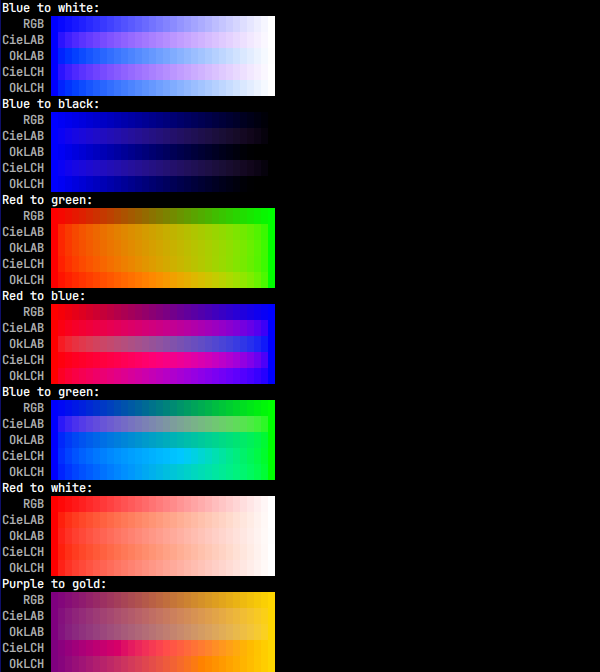Click the CieLAB gradient bar under Blue to black
The height and width of the screenshot is (672, 600).
[163, 136]
